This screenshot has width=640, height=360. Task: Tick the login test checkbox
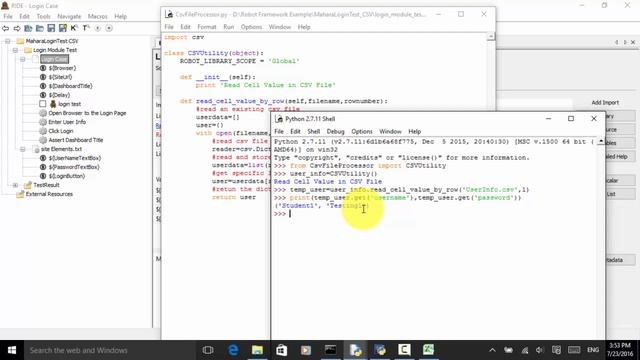click(x=42, y=104)
